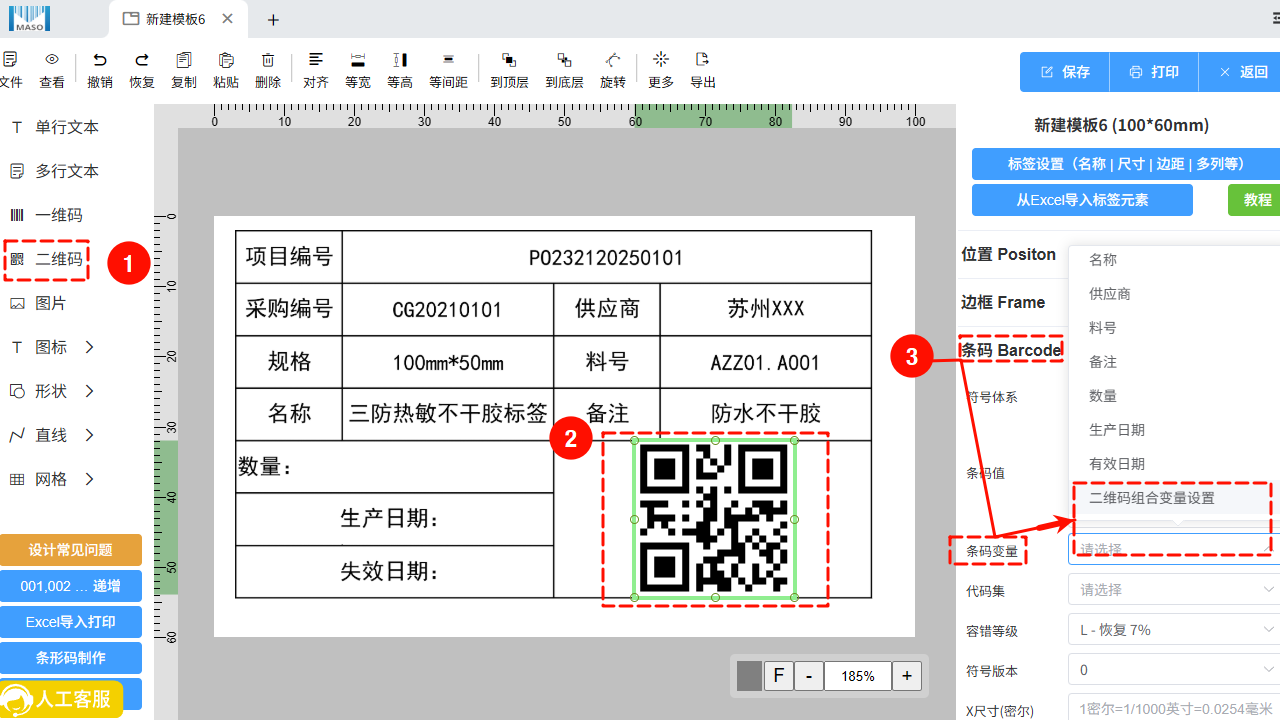Screen dimensions: 1280x720
Task: Apply Equal Height (等高) tool
Action: tap(400, 70)
